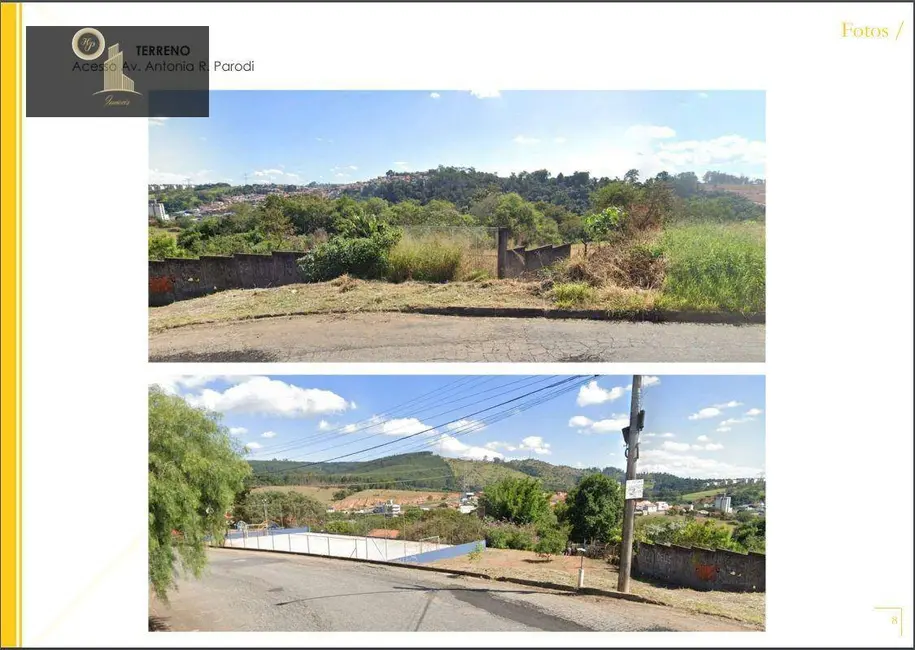915x650 pixels.
Task: Click the yellow vertical bar on left edge
Action: pyautogui.click(x=11, y=325)
